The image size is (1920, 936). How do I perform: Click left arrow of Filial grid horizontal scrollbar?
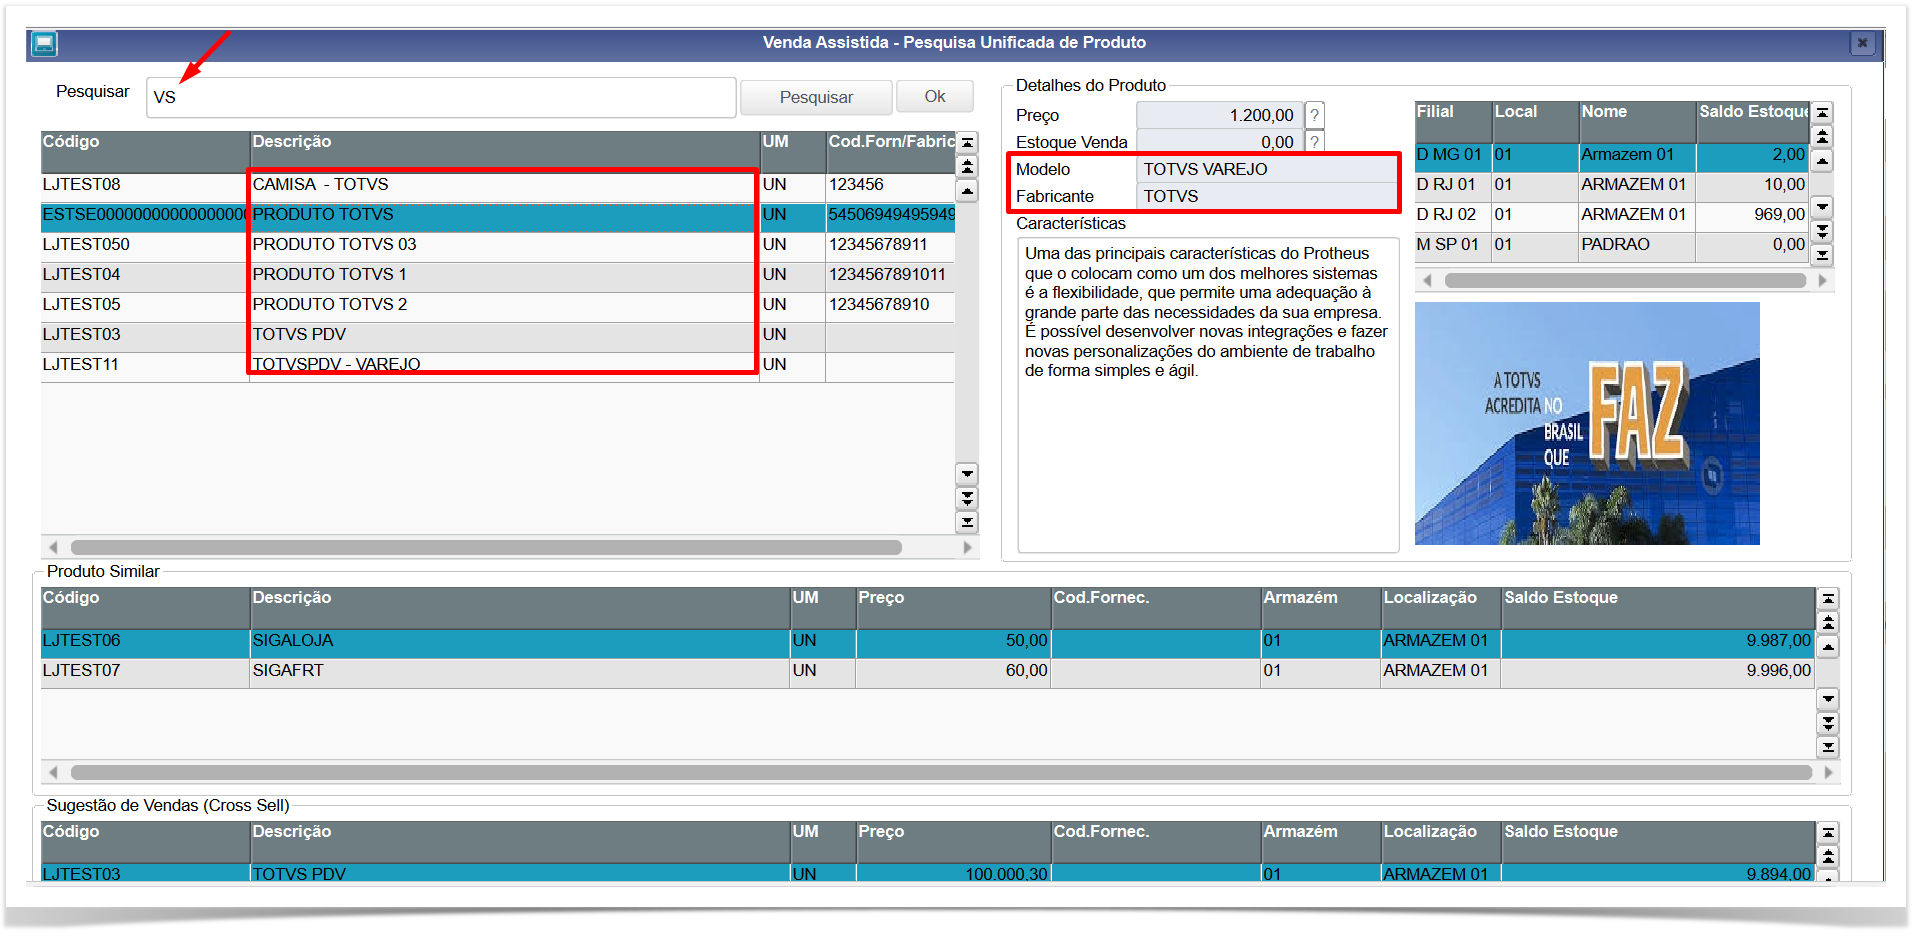(1427, 281)
